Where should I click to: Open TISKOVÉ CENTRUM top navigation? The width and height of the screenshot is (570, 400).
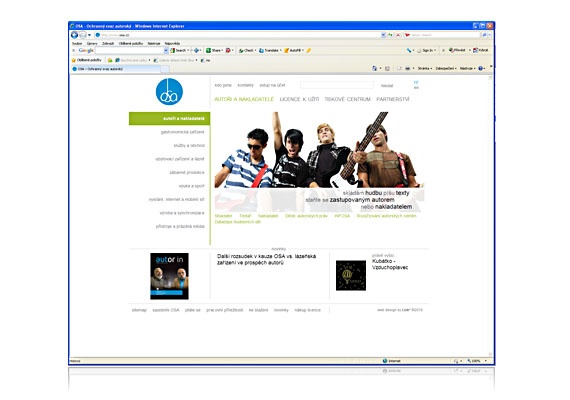(347, 99)
